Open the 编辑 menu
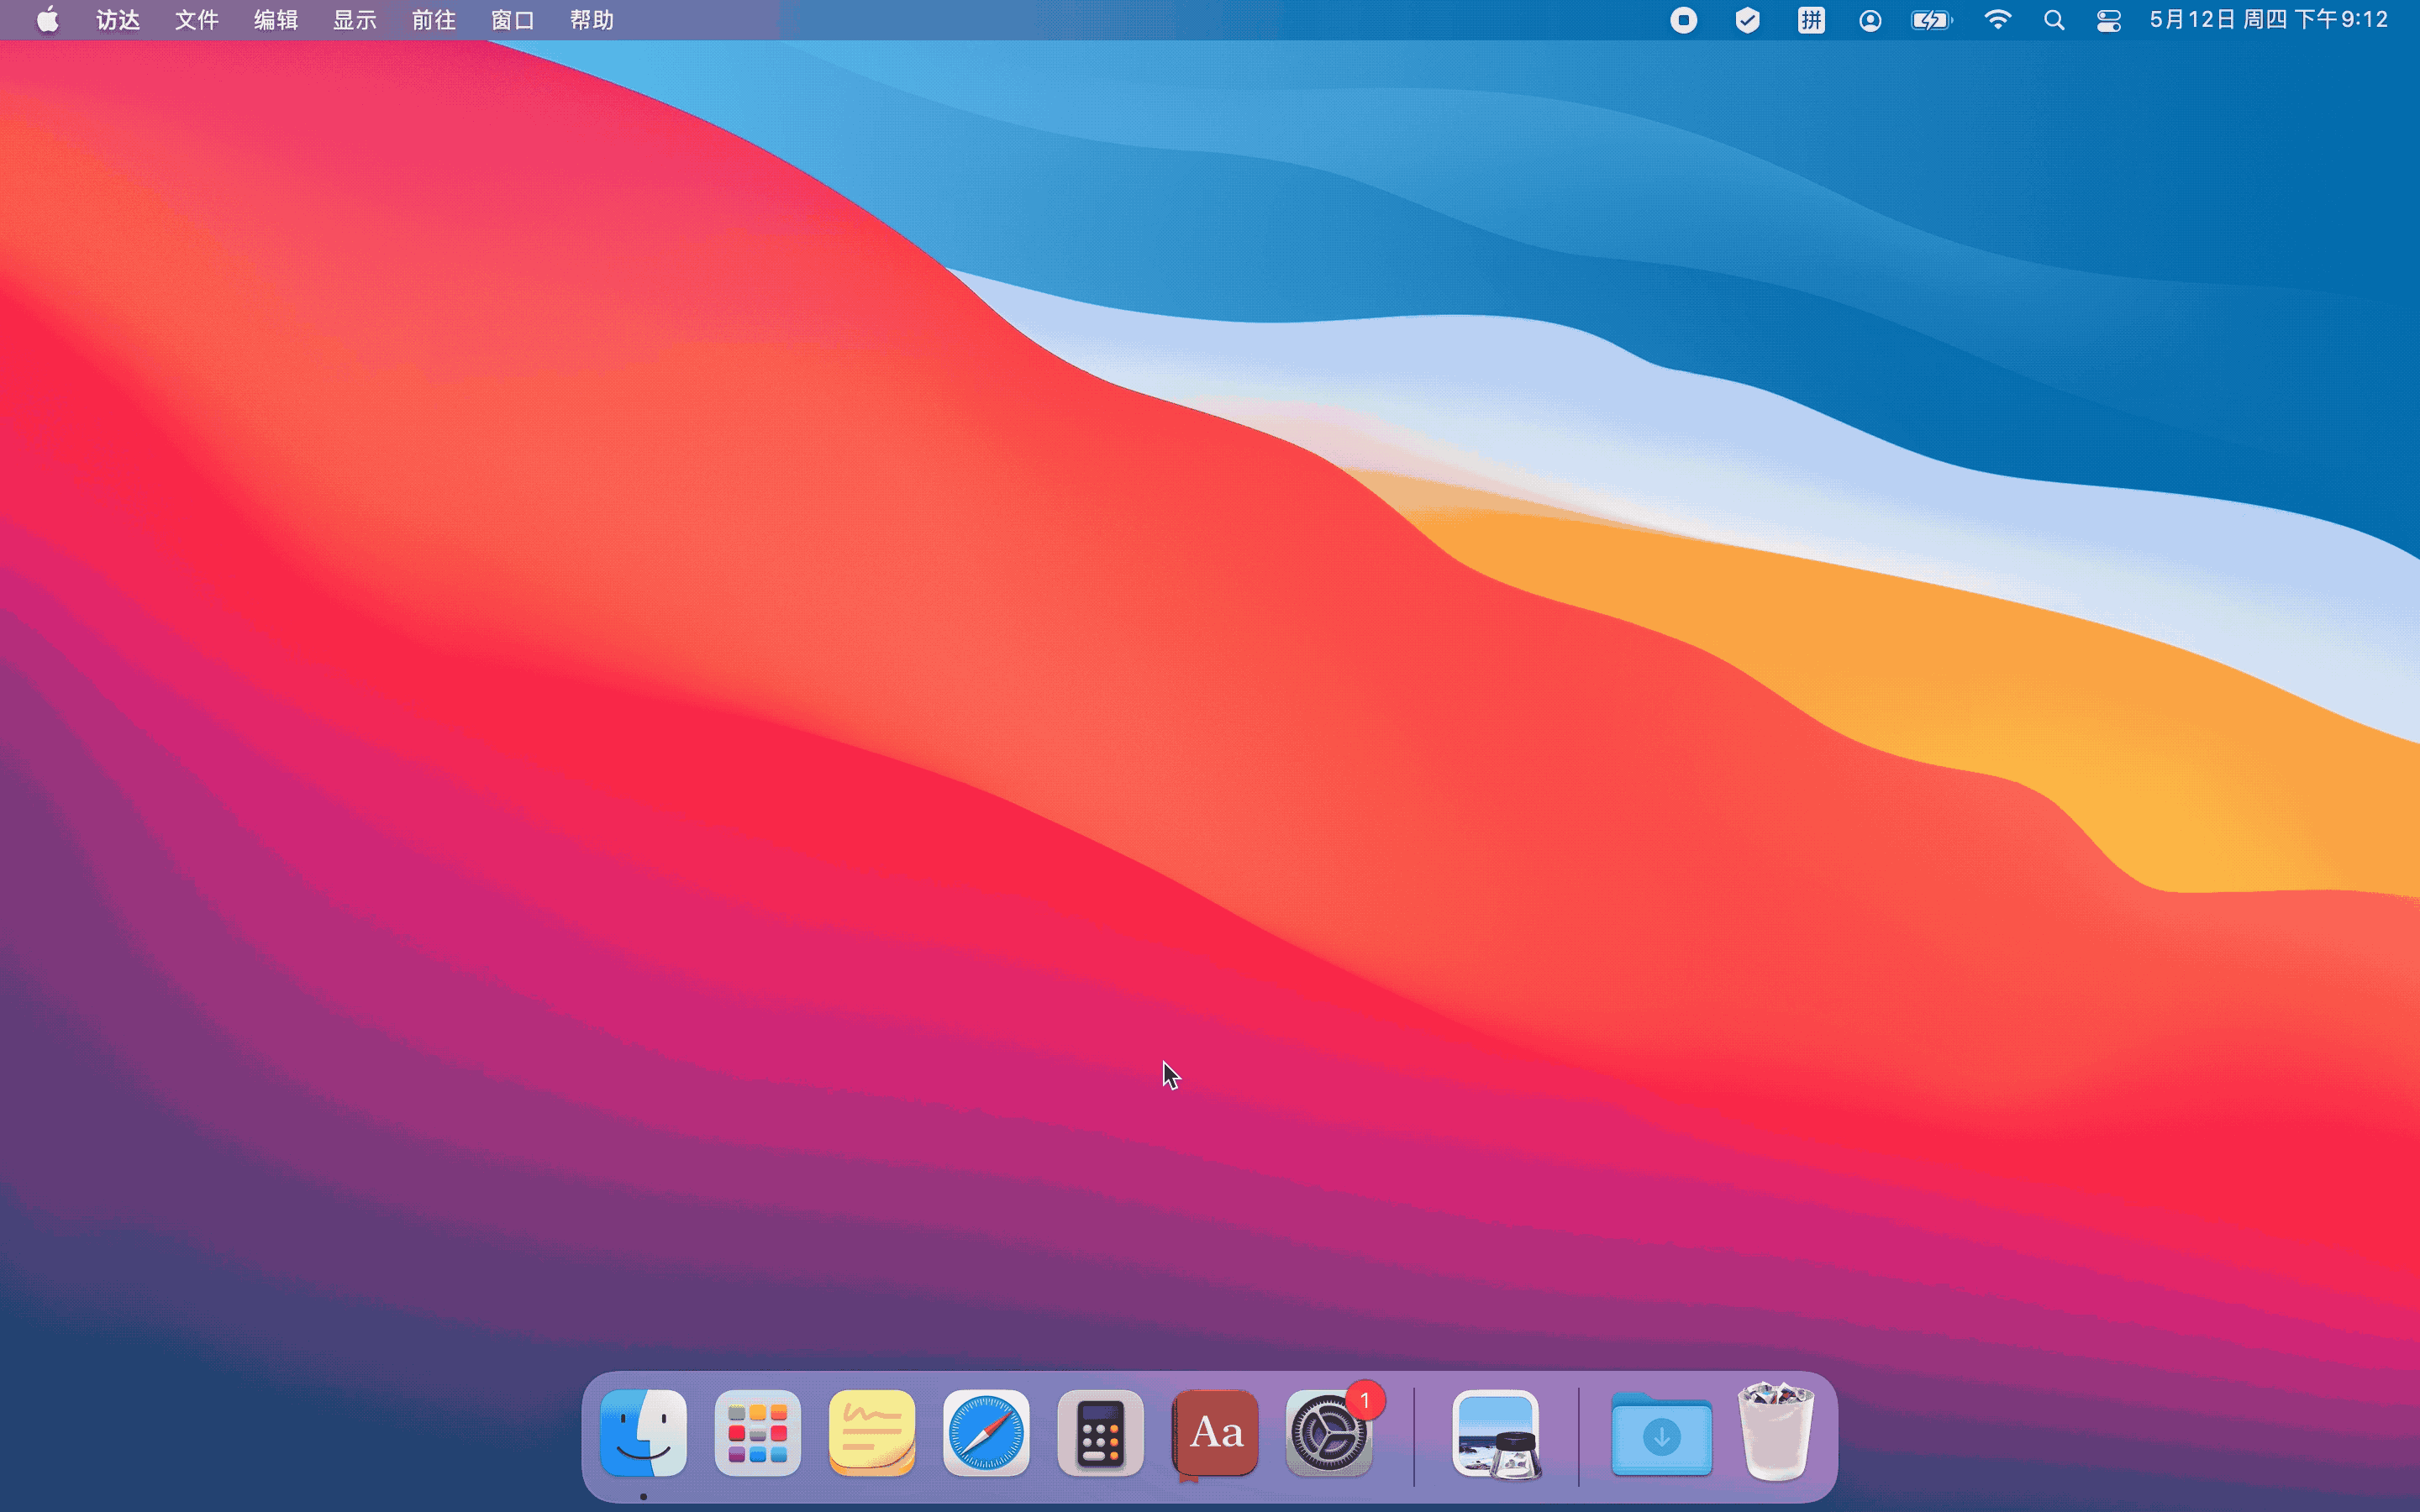2420x1512 pixels. click(275, 20)
